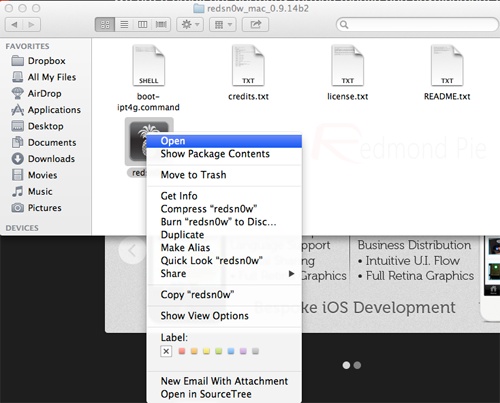
Task: Choose Move to Trash
Action: tap(224, 175)
